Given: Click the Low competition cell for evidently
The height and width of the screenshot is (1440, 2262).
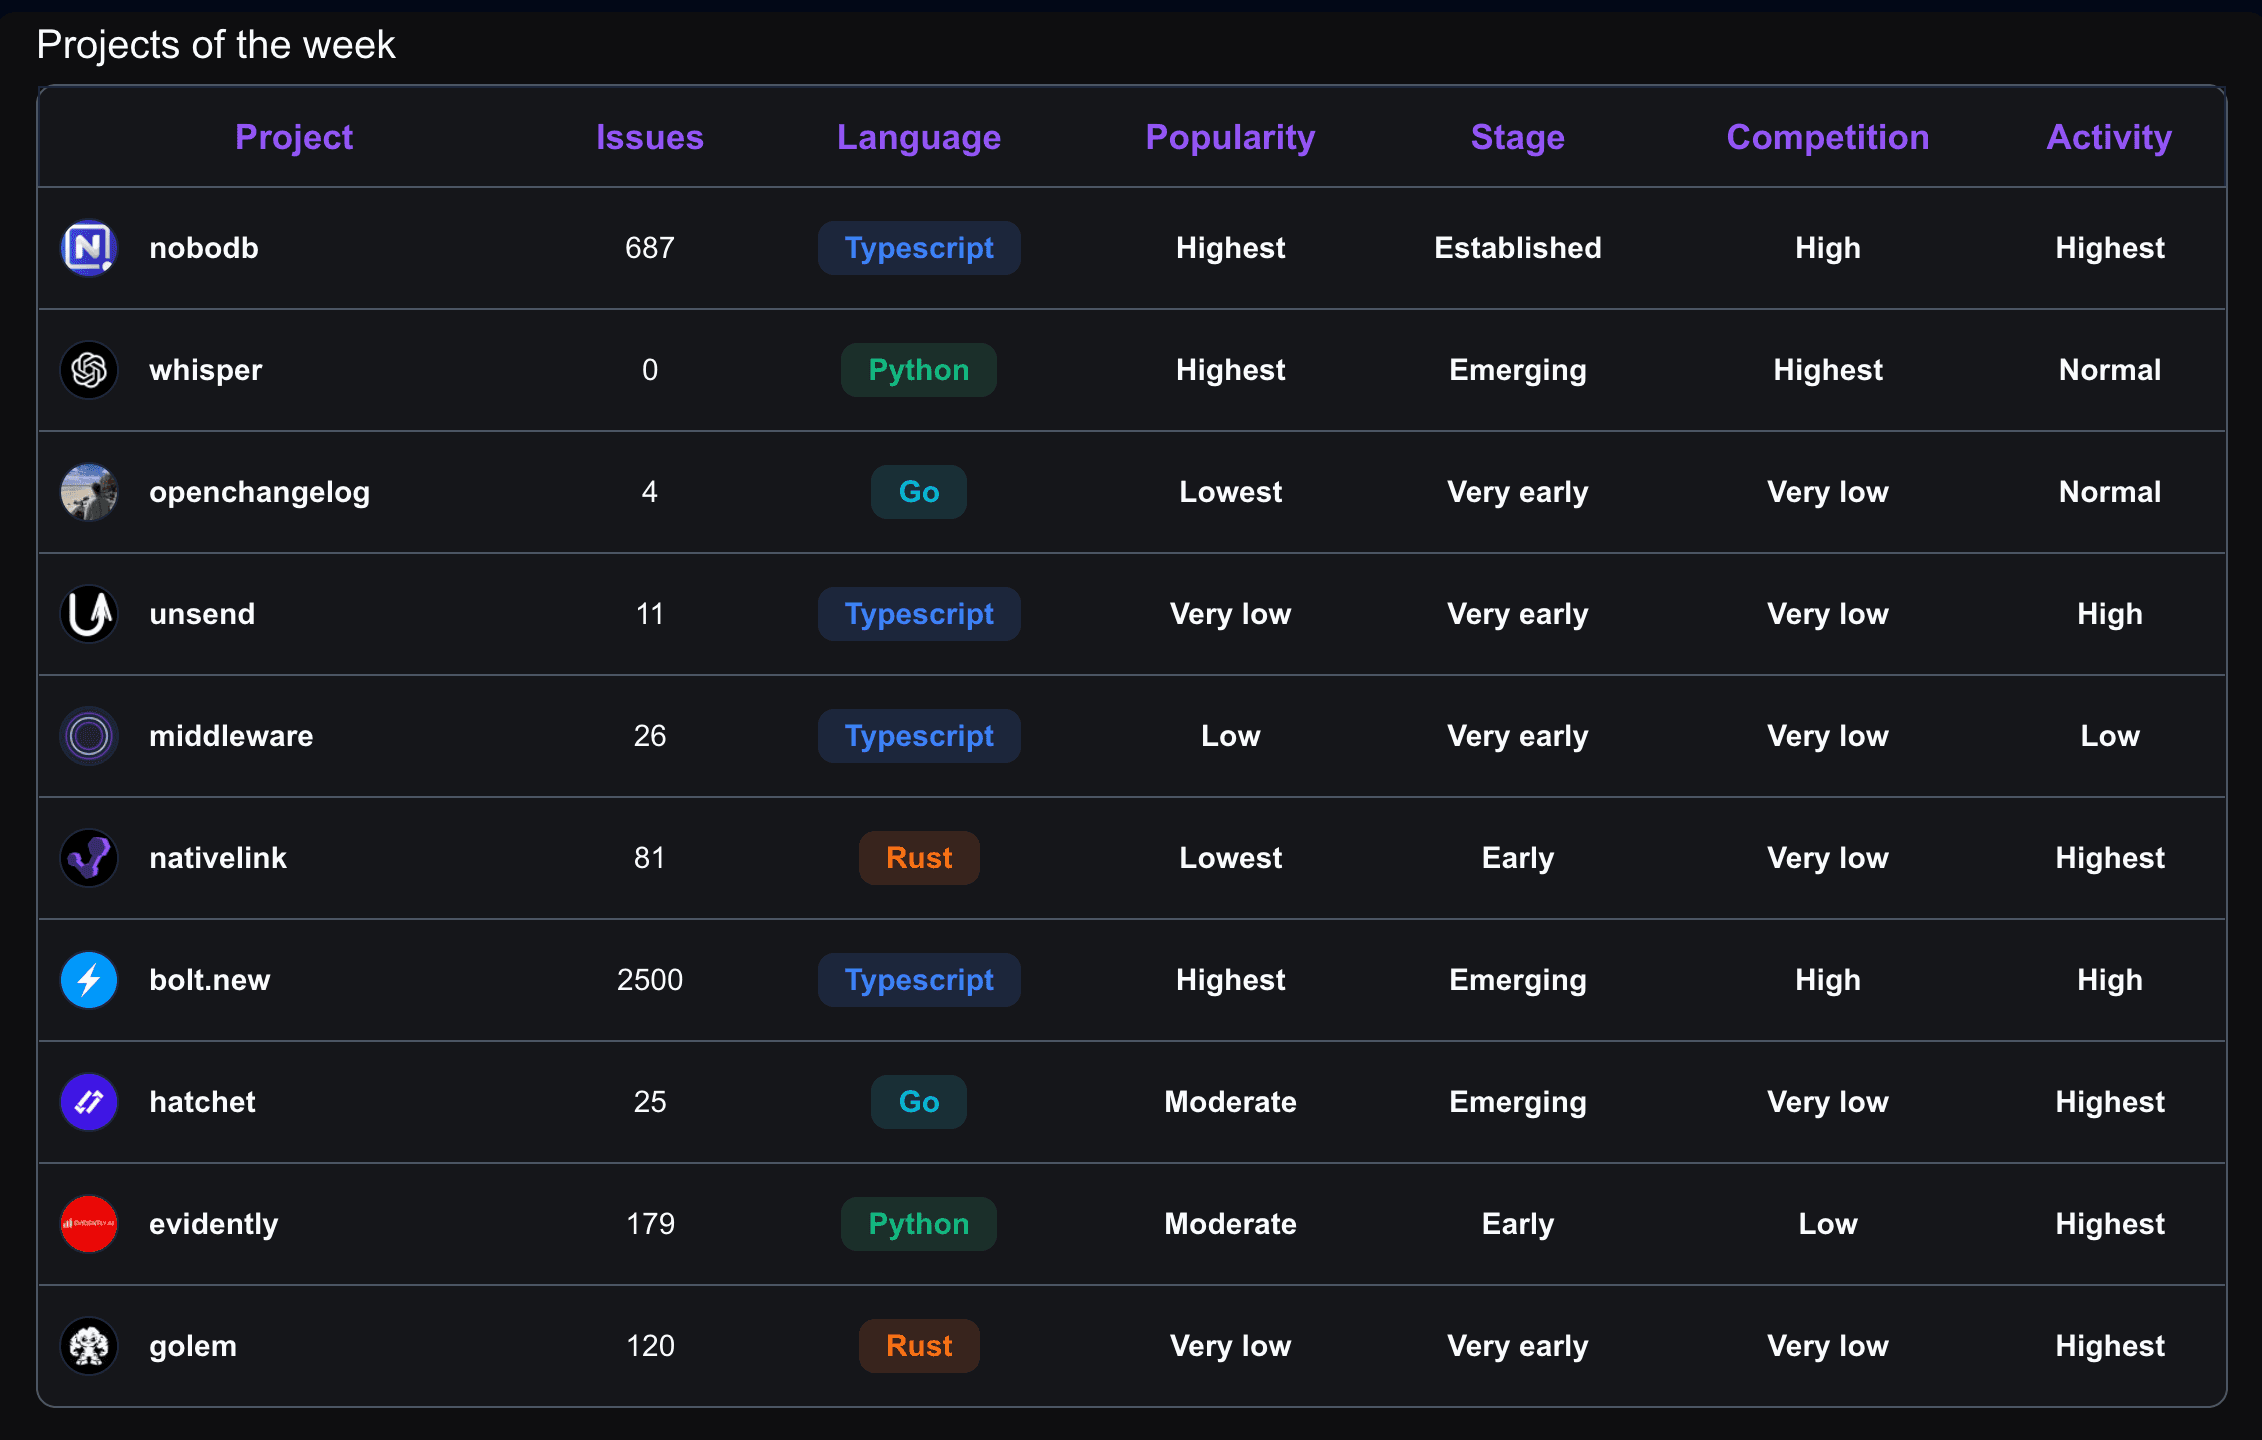Looking at the screenshot, I should (x=1828, y=1224).
